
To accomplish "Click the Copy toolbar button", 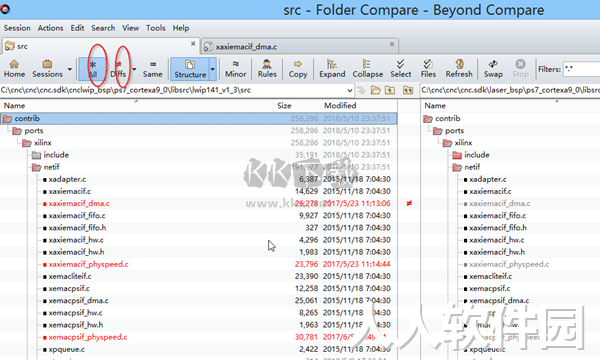I will tap(298, 69).
